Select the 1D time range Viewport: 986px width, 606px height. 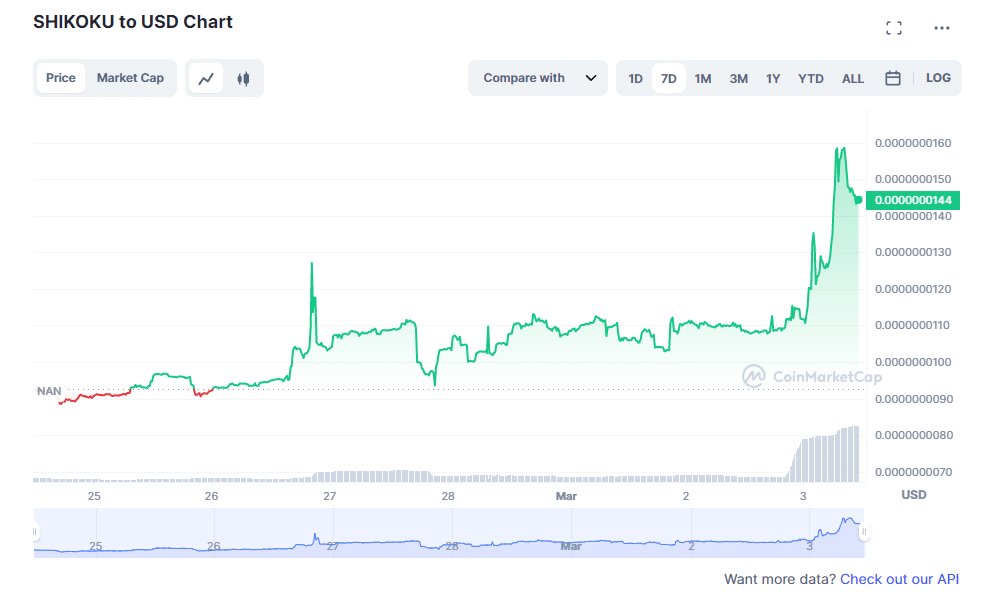point(635,78)
